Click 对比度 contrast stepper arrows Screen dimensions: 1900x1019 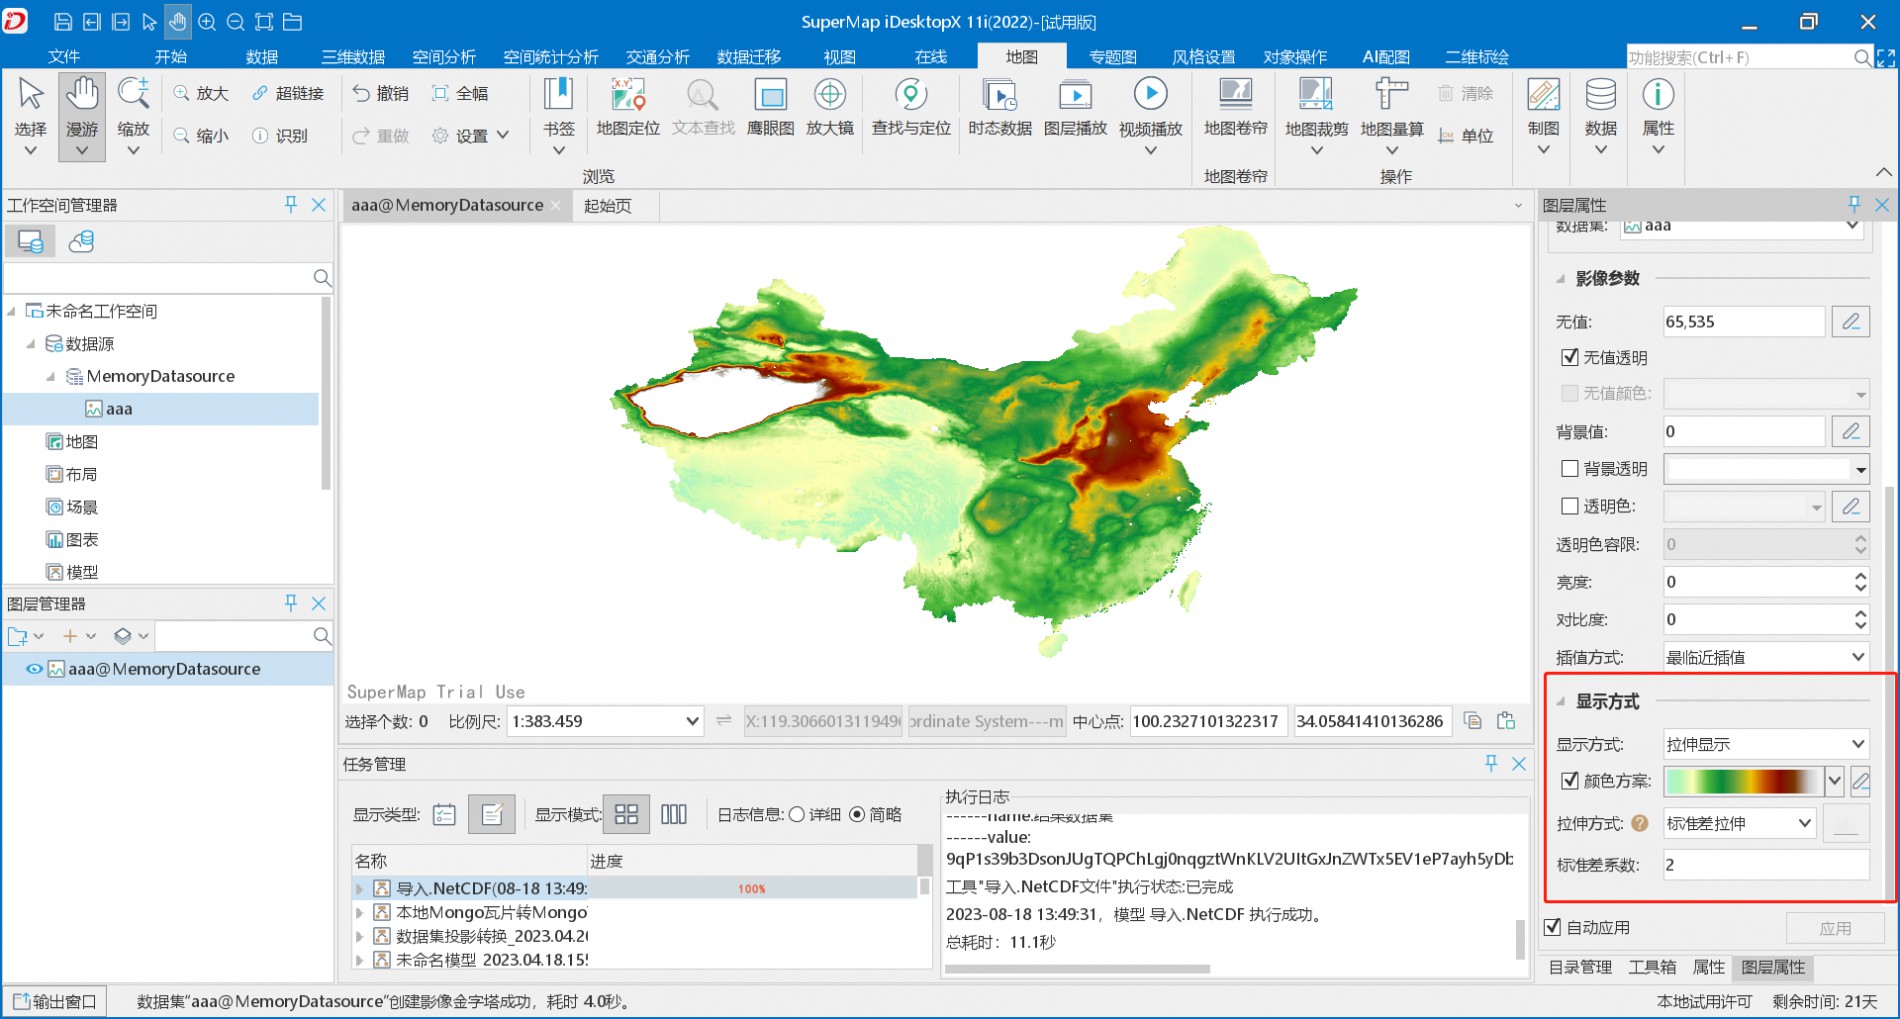point(1860,619)
